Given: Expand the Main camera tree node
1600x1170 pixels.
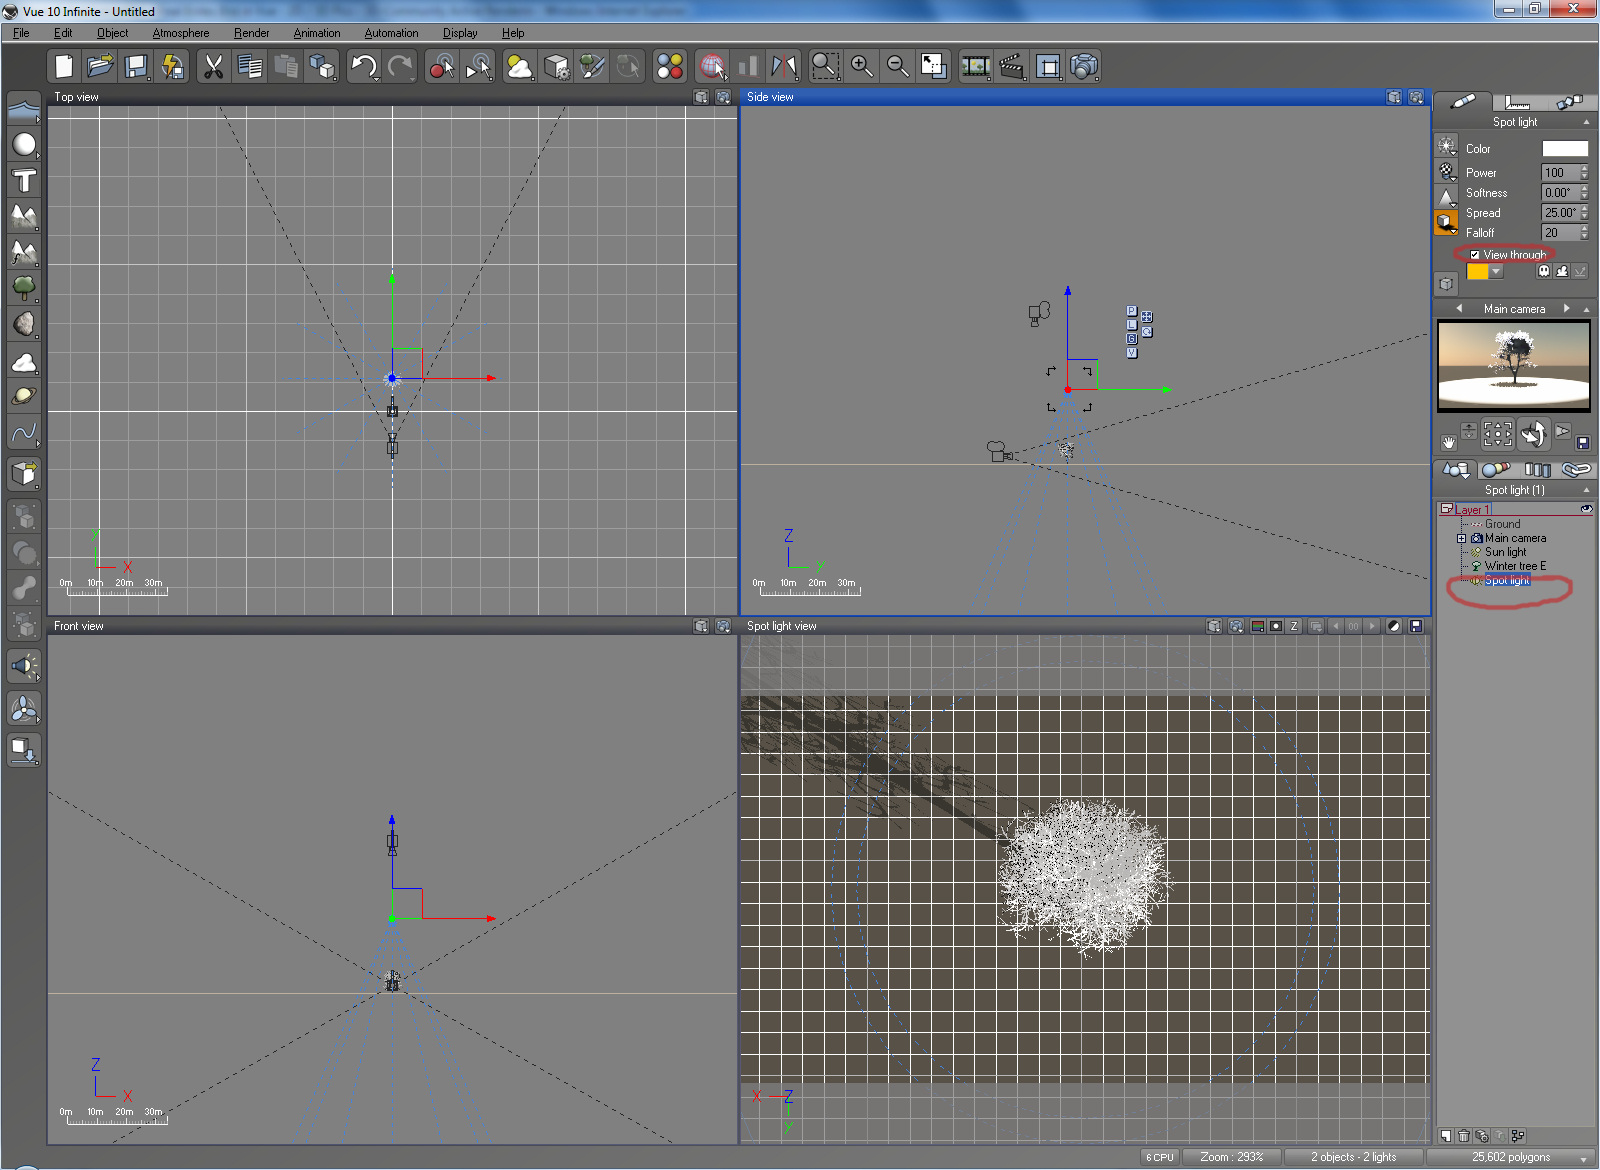Looking at the screenshot, I should [x=1462, y=538].
